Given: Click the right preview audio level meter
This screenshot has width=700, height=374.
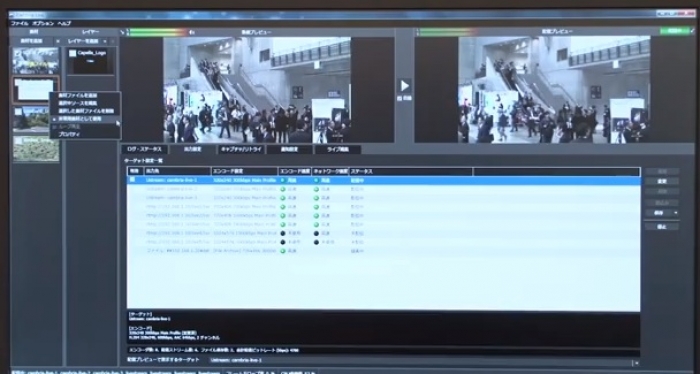Looking at the screenshot, I should coord(446,32).
